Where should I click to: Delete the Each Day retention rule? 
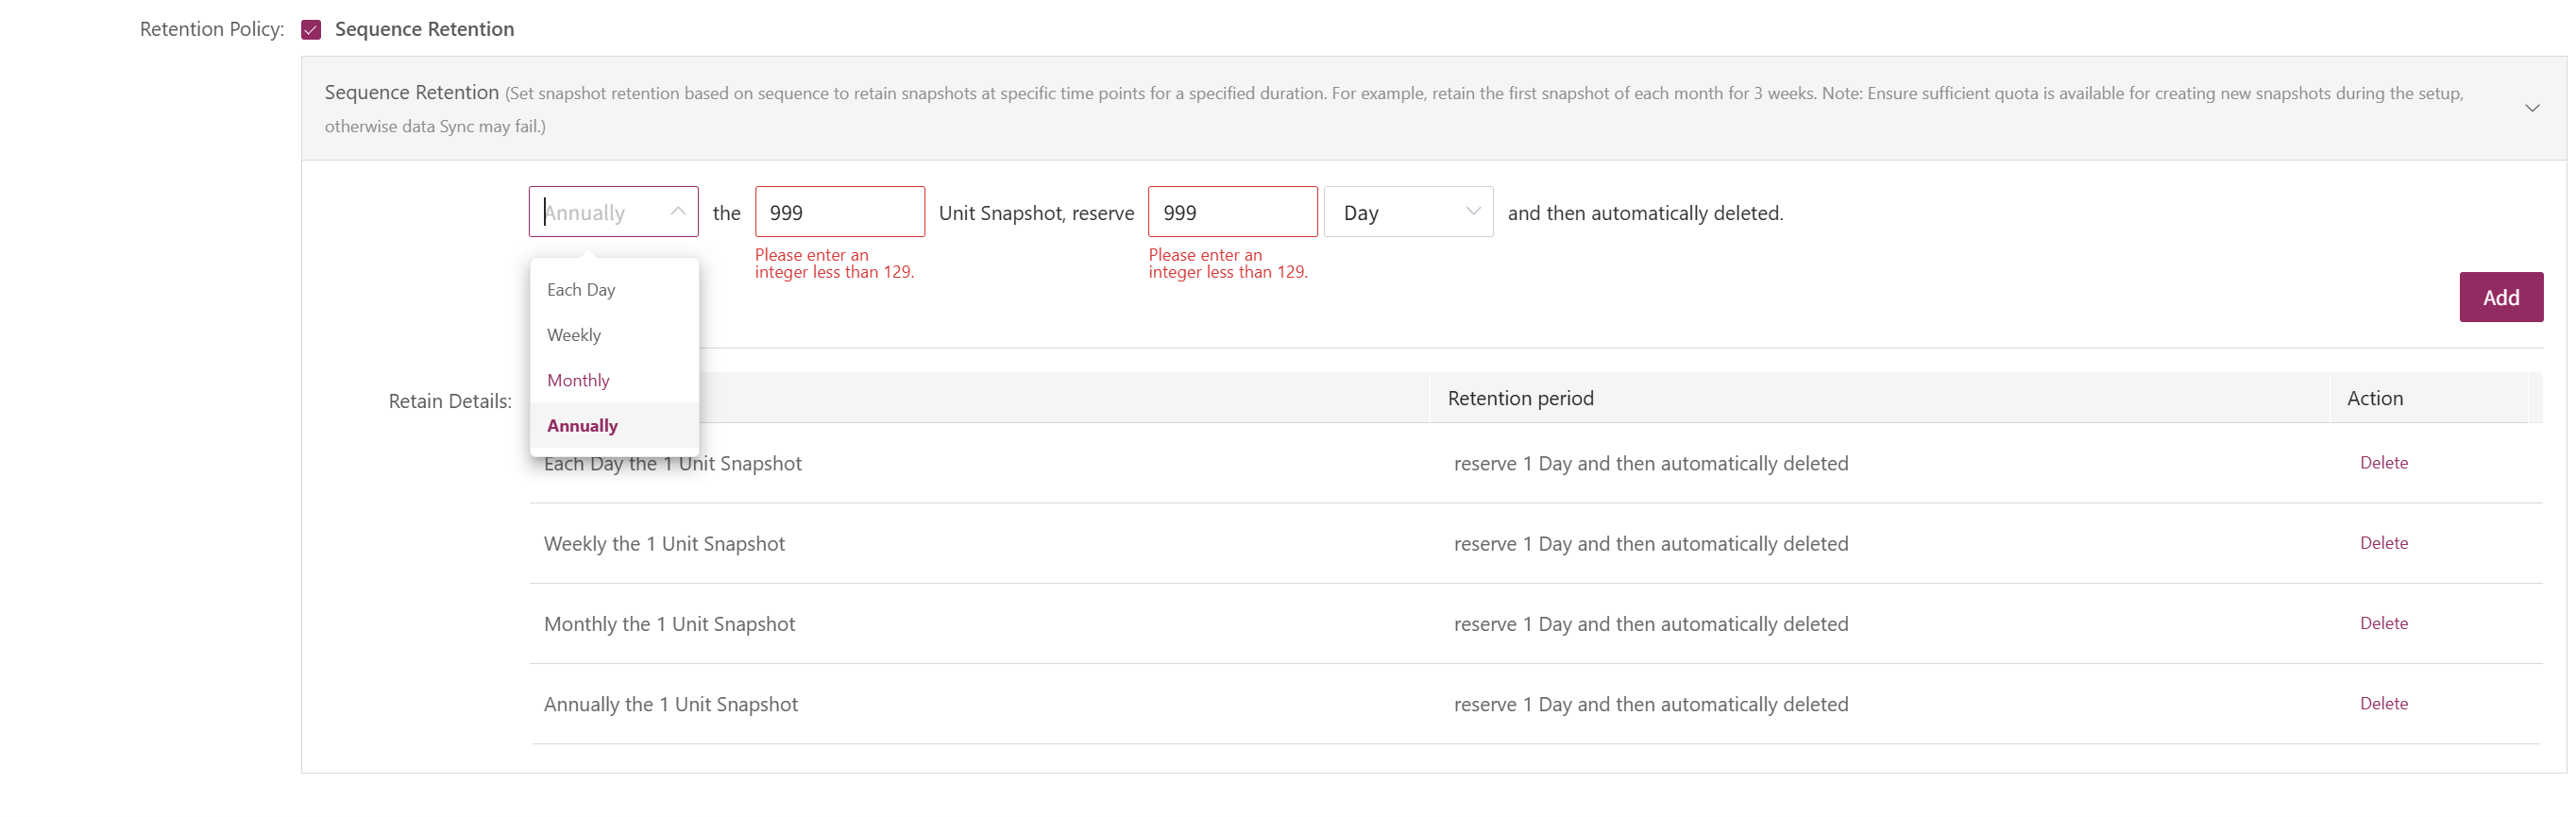(2383, 463)
